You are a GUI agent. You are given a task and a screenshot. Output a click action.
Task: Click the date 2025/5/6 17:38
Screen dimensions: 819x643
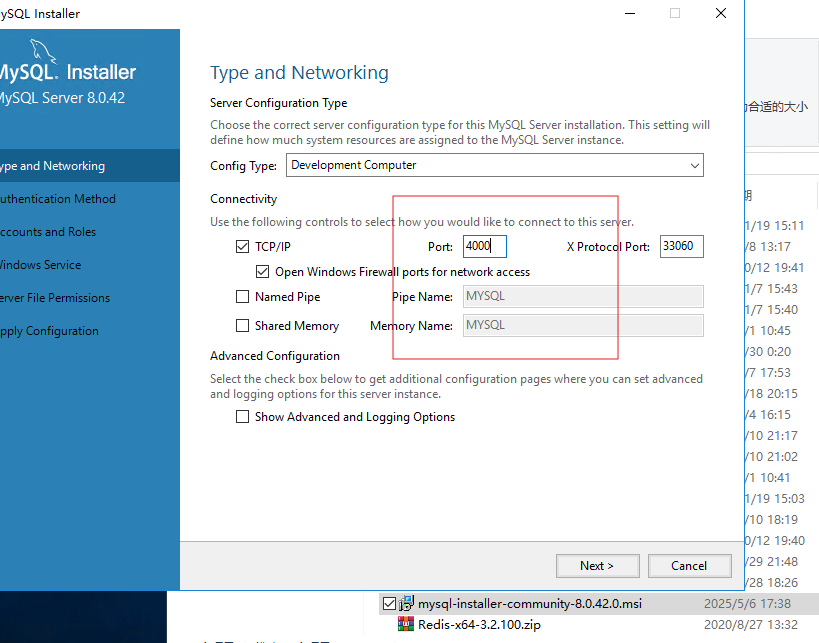(x=747, y=604)
